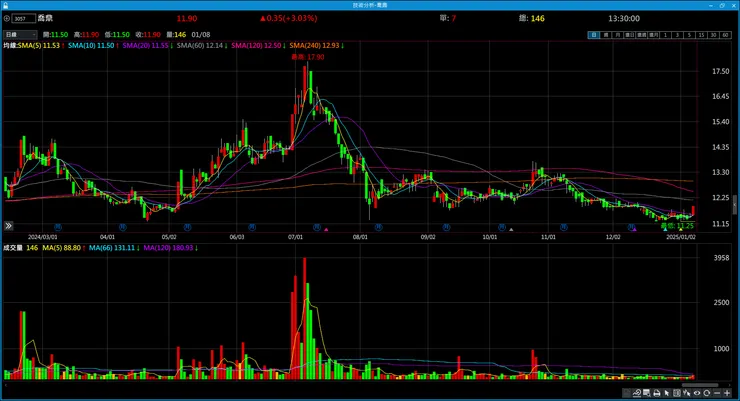Click the drawing tool icon in bottom toolbar
The width and height of the screenshot is (740, 401).
pos(637,393)
